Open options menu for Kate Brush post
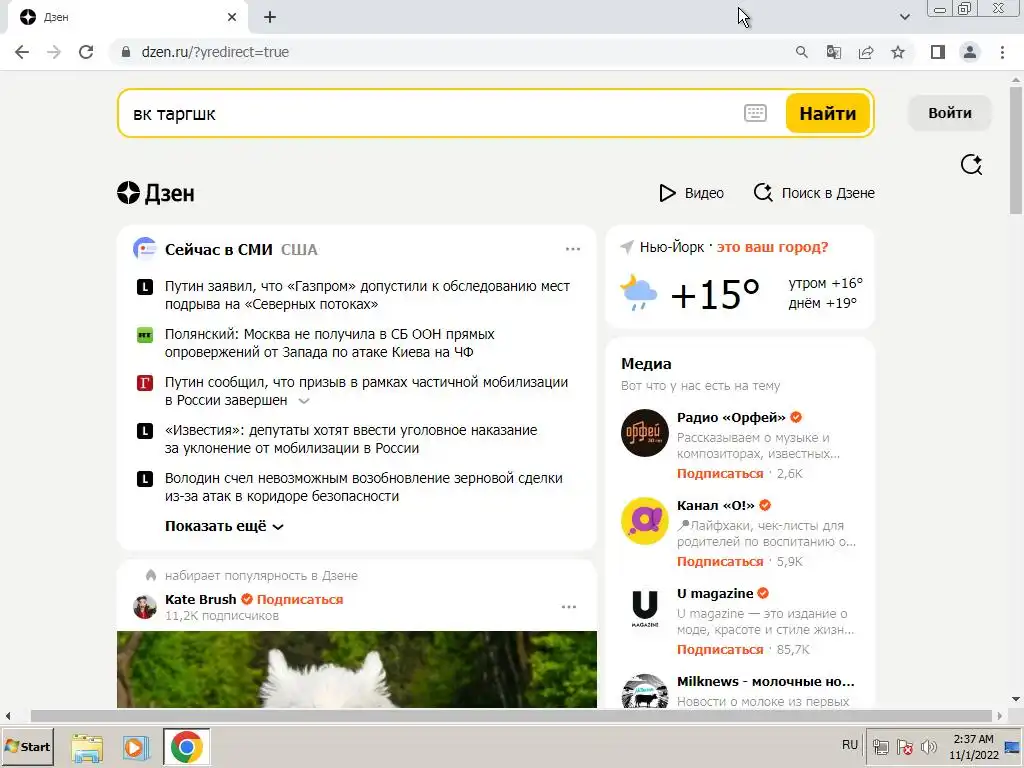 click(569, 607)
